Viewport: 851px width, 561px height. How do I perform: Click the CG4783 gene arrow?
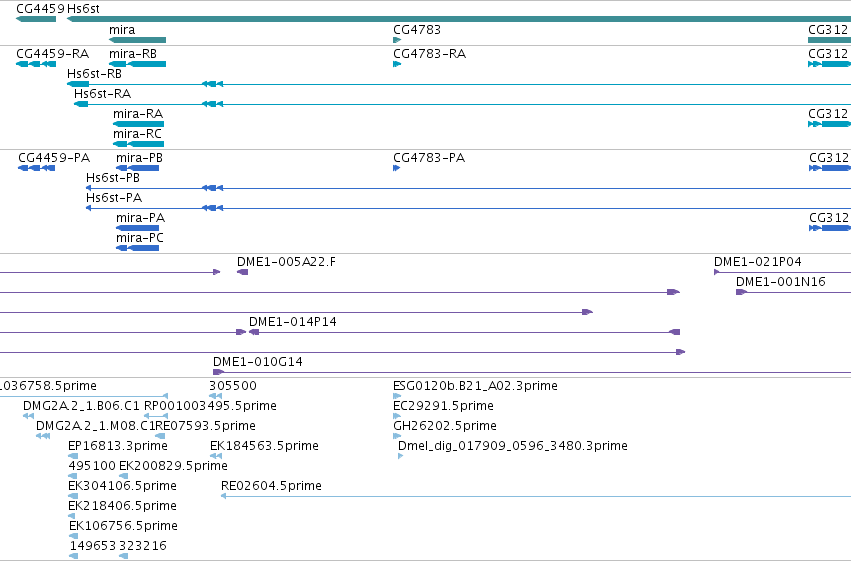(397, 40)
